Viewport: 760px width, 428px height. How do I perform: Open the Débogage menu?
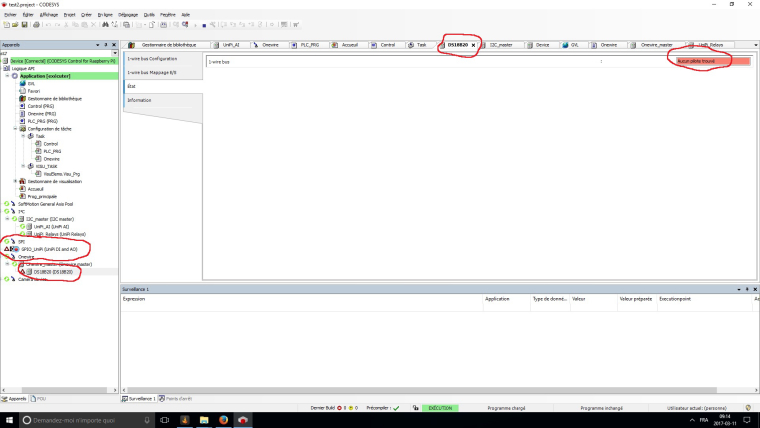click(x=128, y=15)
